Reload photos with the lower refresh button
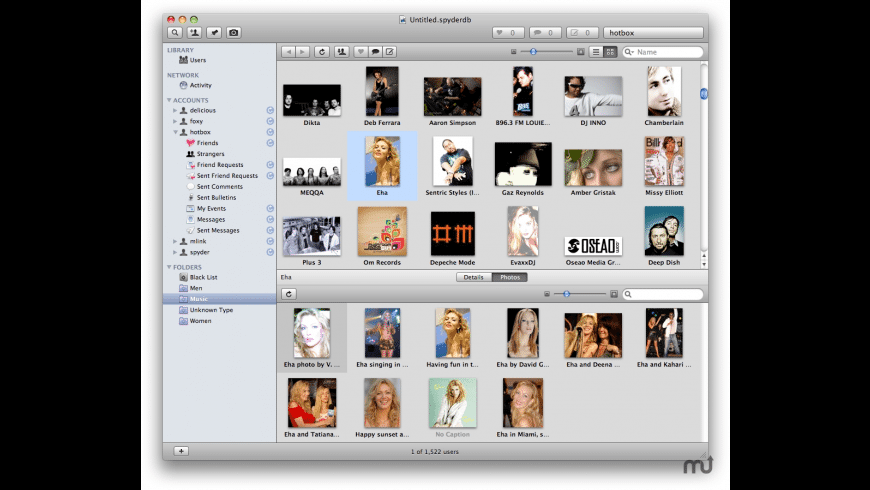The height and width of the screenshot is (490, 870). 289,294
